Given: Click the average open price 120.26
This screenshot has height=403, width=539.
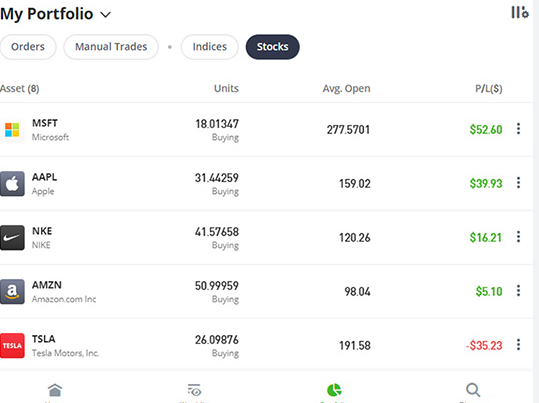Looking at the screenshot, I should (355, 238).
